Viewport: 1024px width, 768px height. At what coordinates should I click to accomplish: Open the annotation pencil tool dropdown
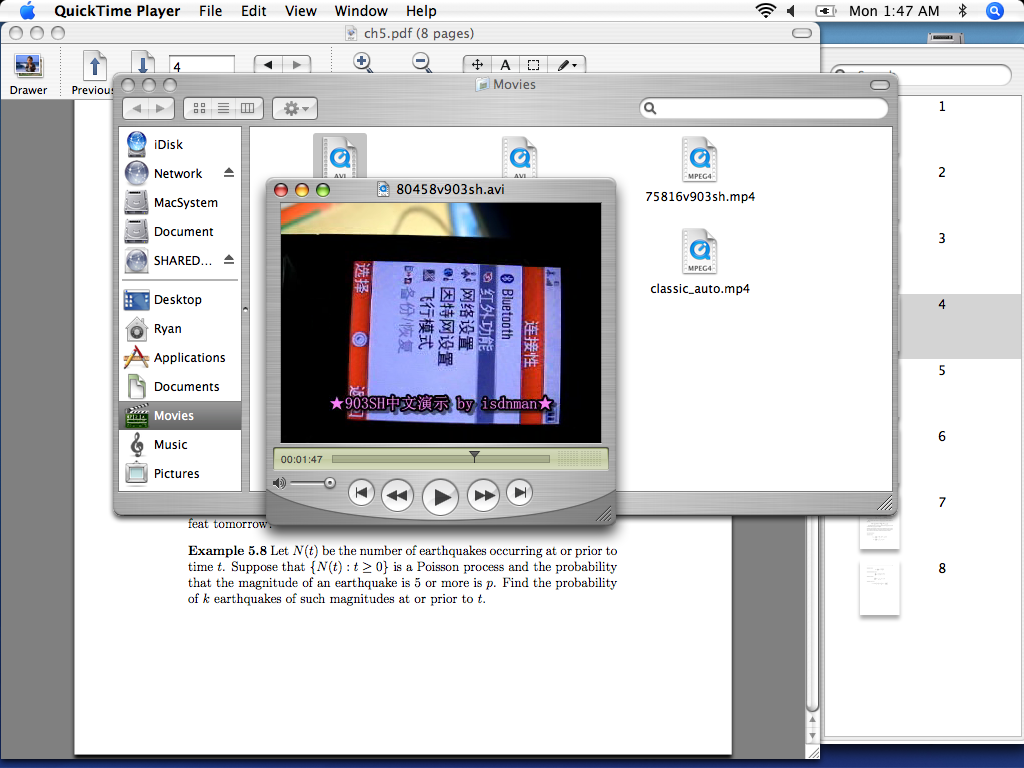coord(566,65)
